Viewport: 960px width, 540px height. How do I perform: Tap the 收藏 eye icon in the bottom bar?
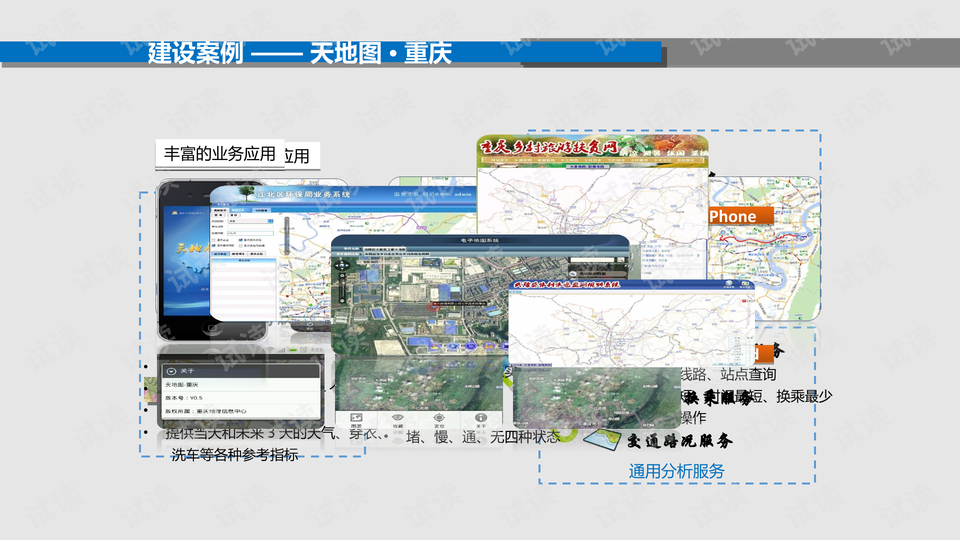tap(398, 418)
